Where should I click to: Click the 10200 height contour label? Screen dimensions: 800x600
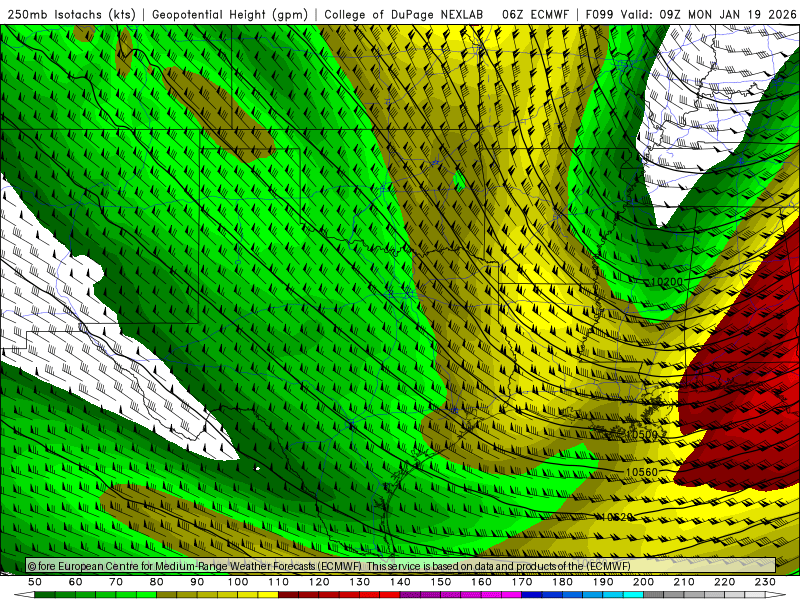pyautogui.click(x=667, y=282)
